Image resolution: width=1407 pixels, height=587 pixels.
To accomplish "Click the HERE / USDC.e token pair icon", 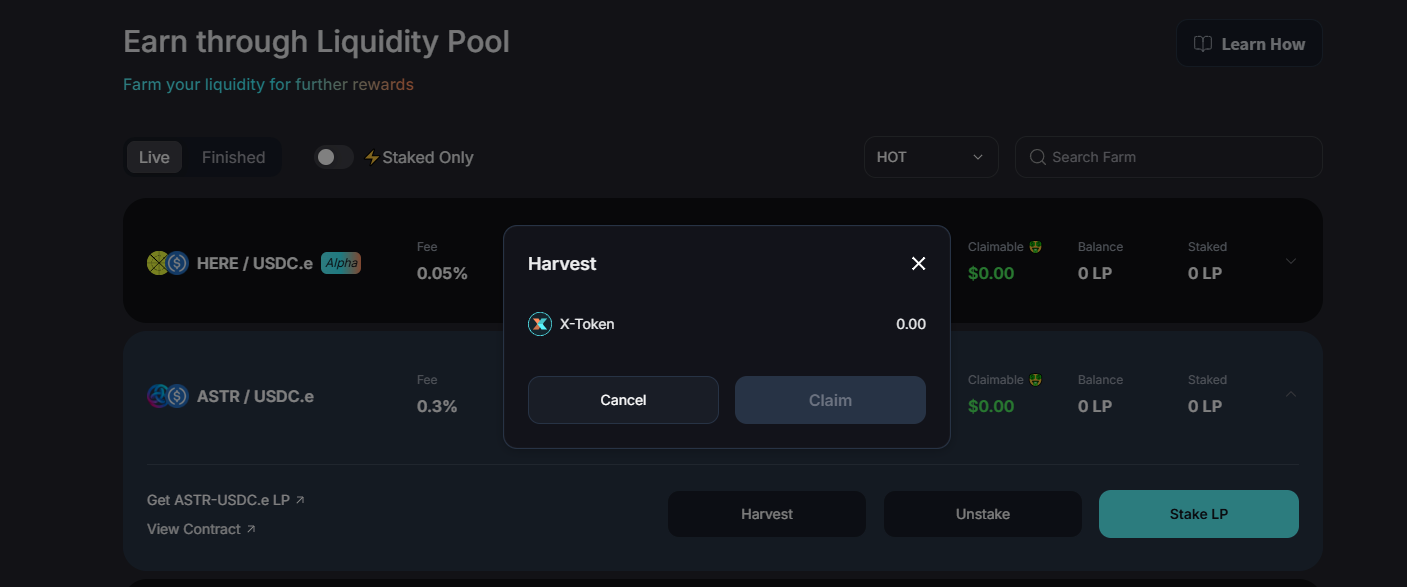I will click(x=168, y=263).
